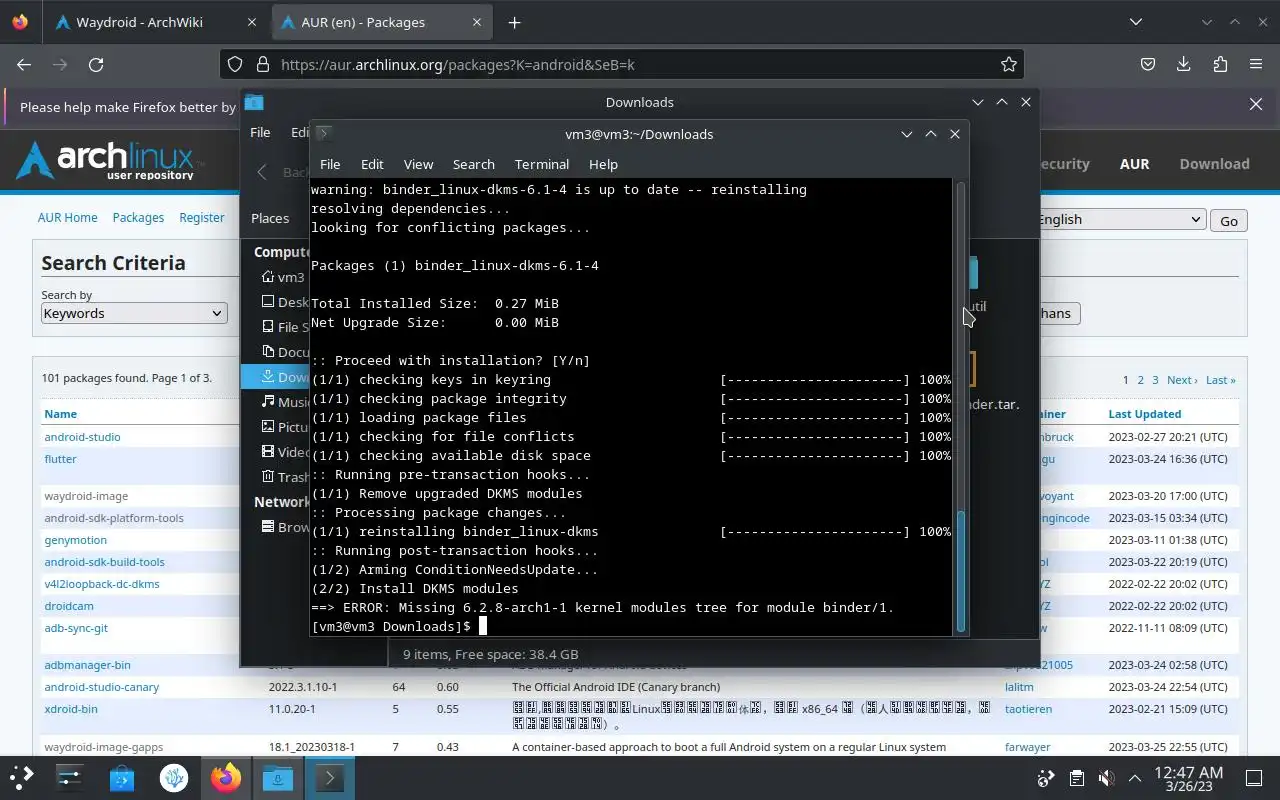Click the Downloads window folder icon

pos(254,102)
